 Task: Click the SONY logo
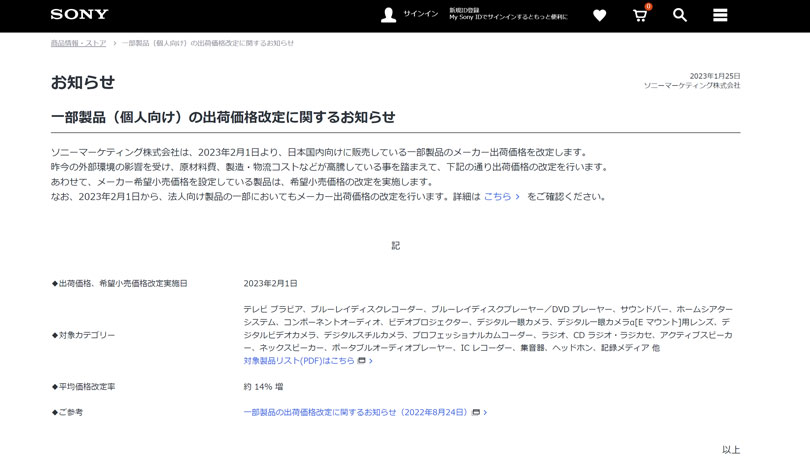79,14
